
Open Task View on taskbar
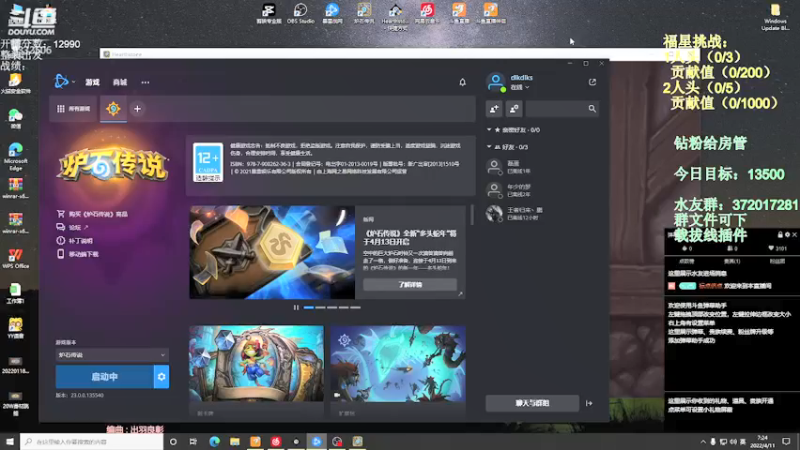point(193,441)
